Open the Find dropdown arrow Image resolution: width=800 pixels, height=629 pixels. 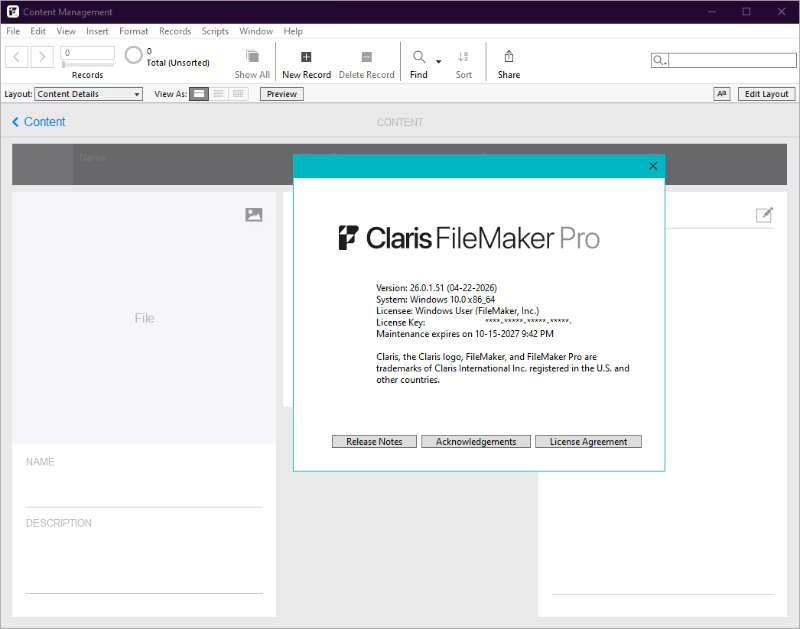[438, 62]
